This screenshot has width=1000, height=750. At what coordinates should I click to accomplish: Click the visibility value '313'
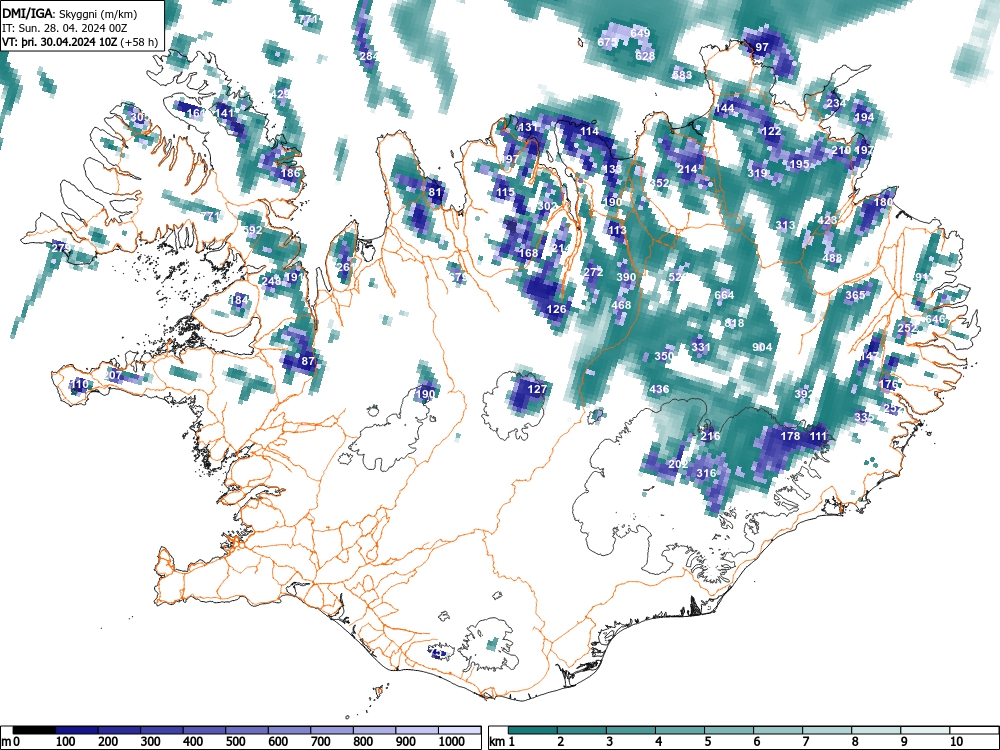785,225
